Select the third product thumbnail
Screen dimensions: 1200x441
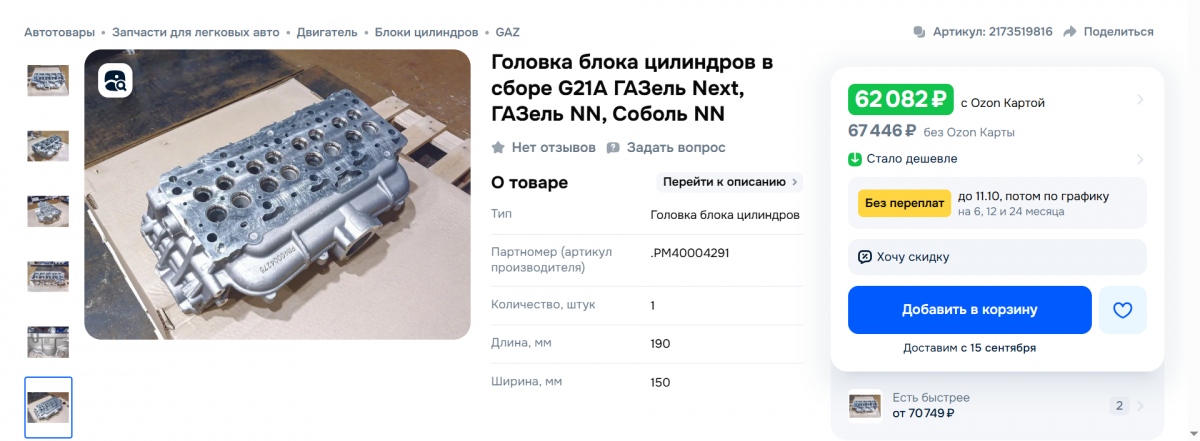click(x=48, y=211)
